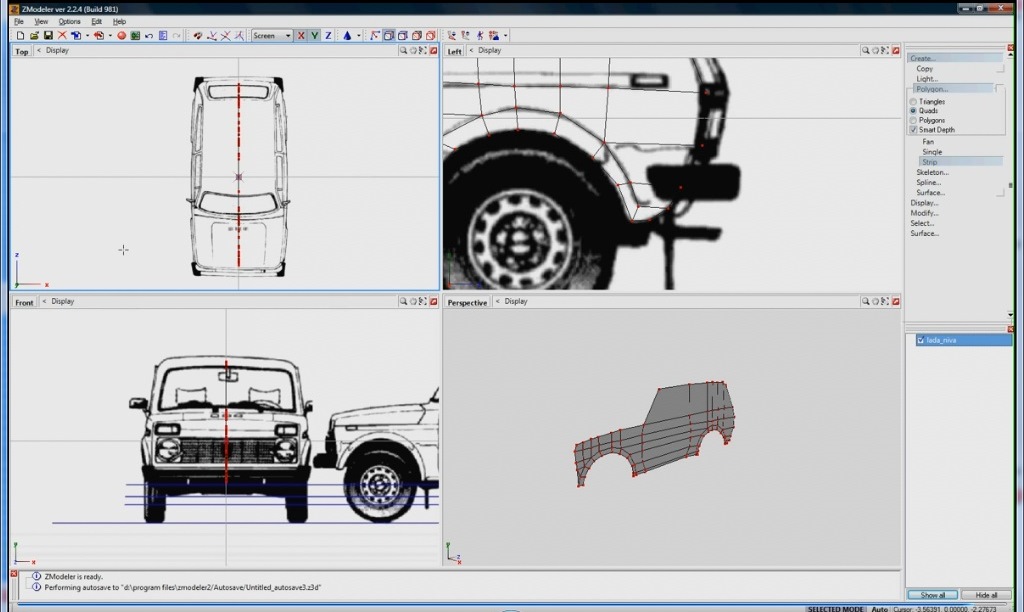Screen dimensions: 1024x612
Task: Uncheck the Smart Depth checkbox
Action: pyautogui.click(x=913, y=130)
